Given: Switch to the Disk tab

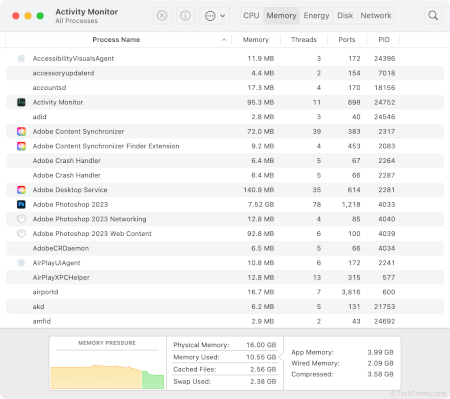Looking at the screenshot, I should [345, 16].
